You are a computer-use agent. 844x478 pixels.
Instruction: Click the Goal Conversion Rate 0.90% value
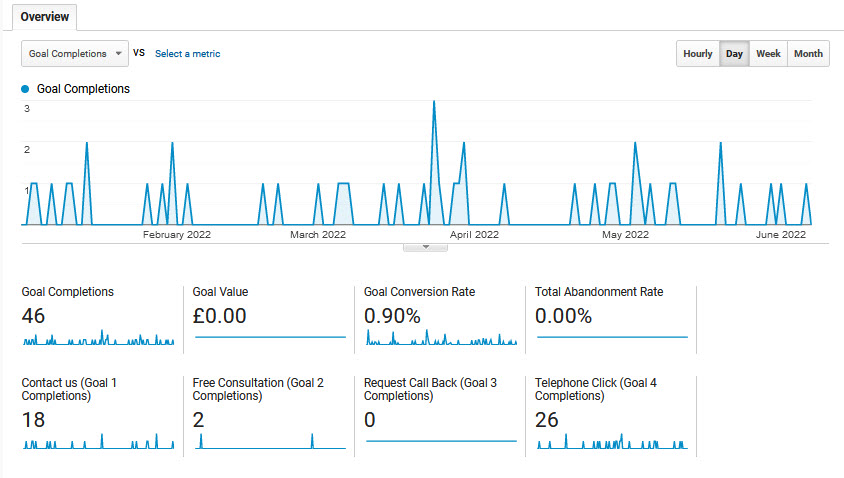pos(393,316)
